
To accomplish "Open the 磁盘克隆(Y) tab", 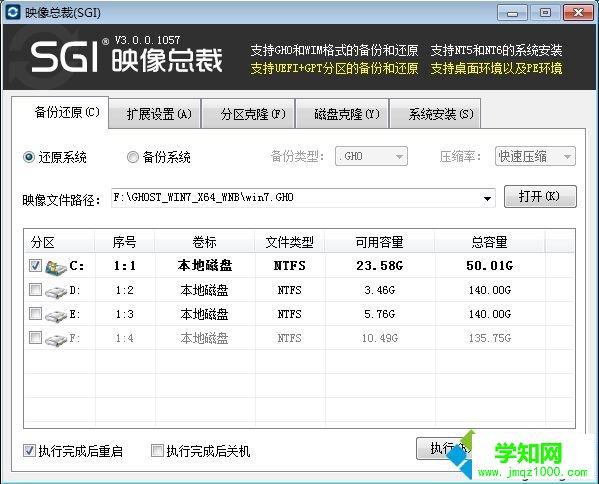I will pyautogui.click(x=343, y=114).
